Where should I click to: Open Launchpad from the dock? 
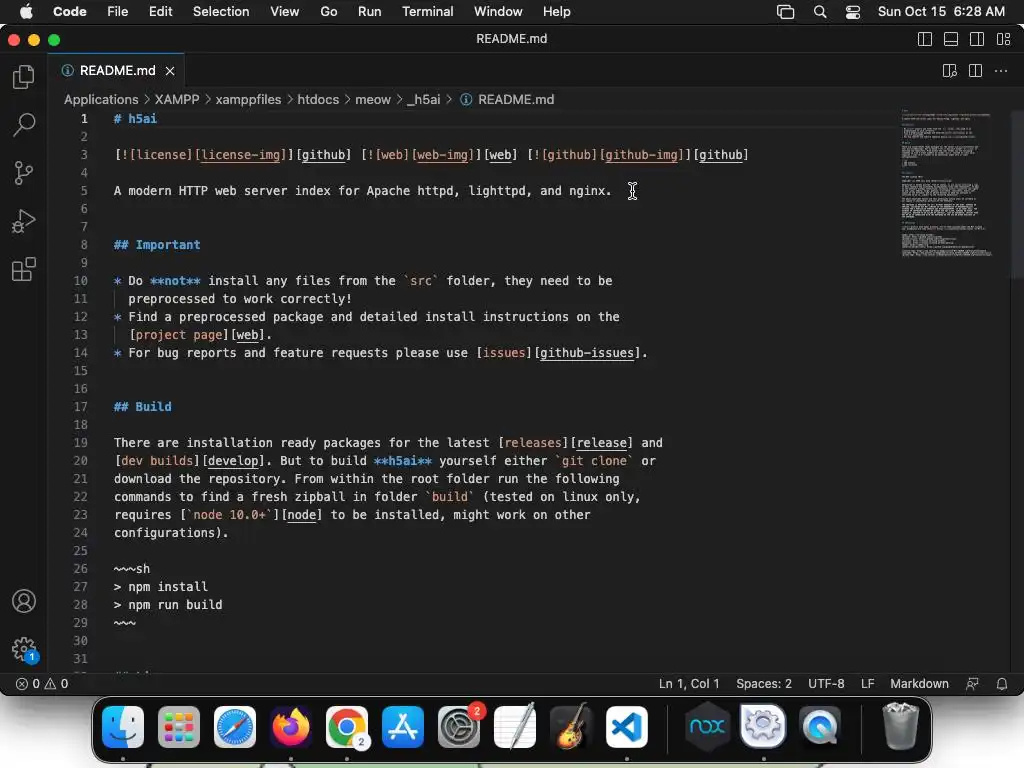click(x=179, y=727)
